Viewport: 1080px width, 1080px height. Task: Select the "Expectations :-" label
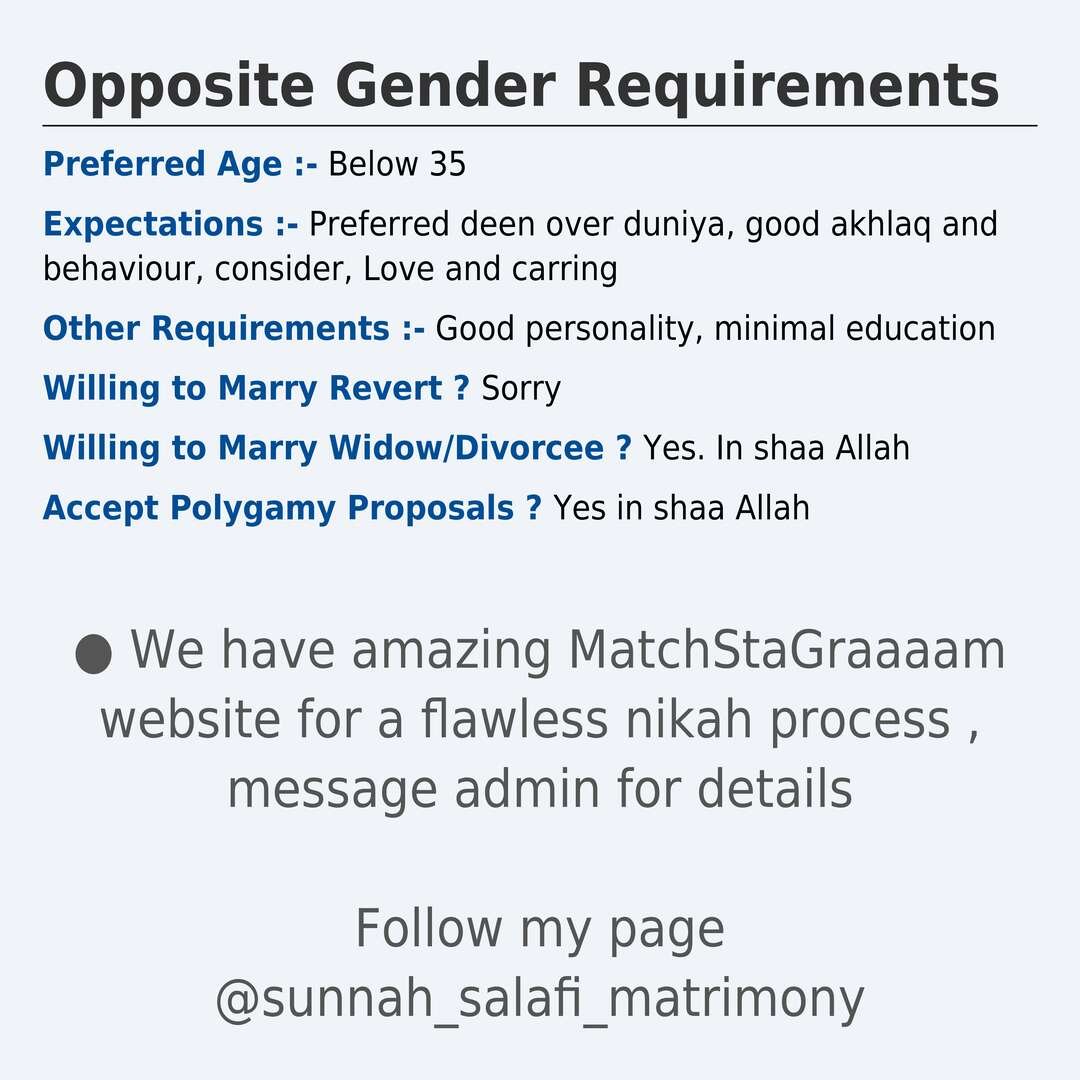pyautogui.click(x=171, y=224)
